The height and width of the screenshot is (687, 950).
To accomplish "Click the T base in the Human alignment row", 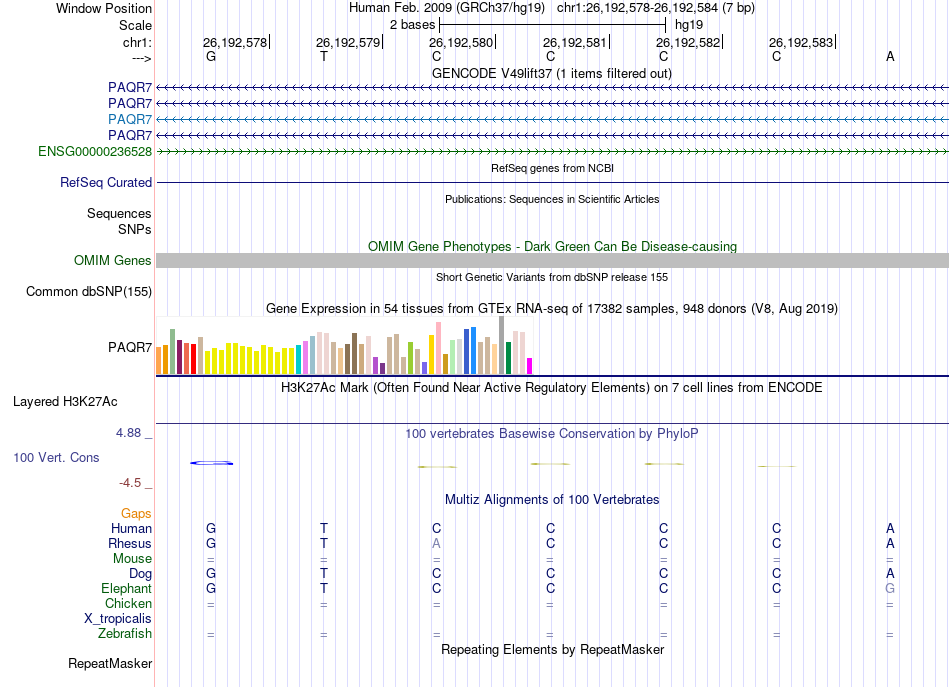I will pyautogui.click(x=324, y=528).
